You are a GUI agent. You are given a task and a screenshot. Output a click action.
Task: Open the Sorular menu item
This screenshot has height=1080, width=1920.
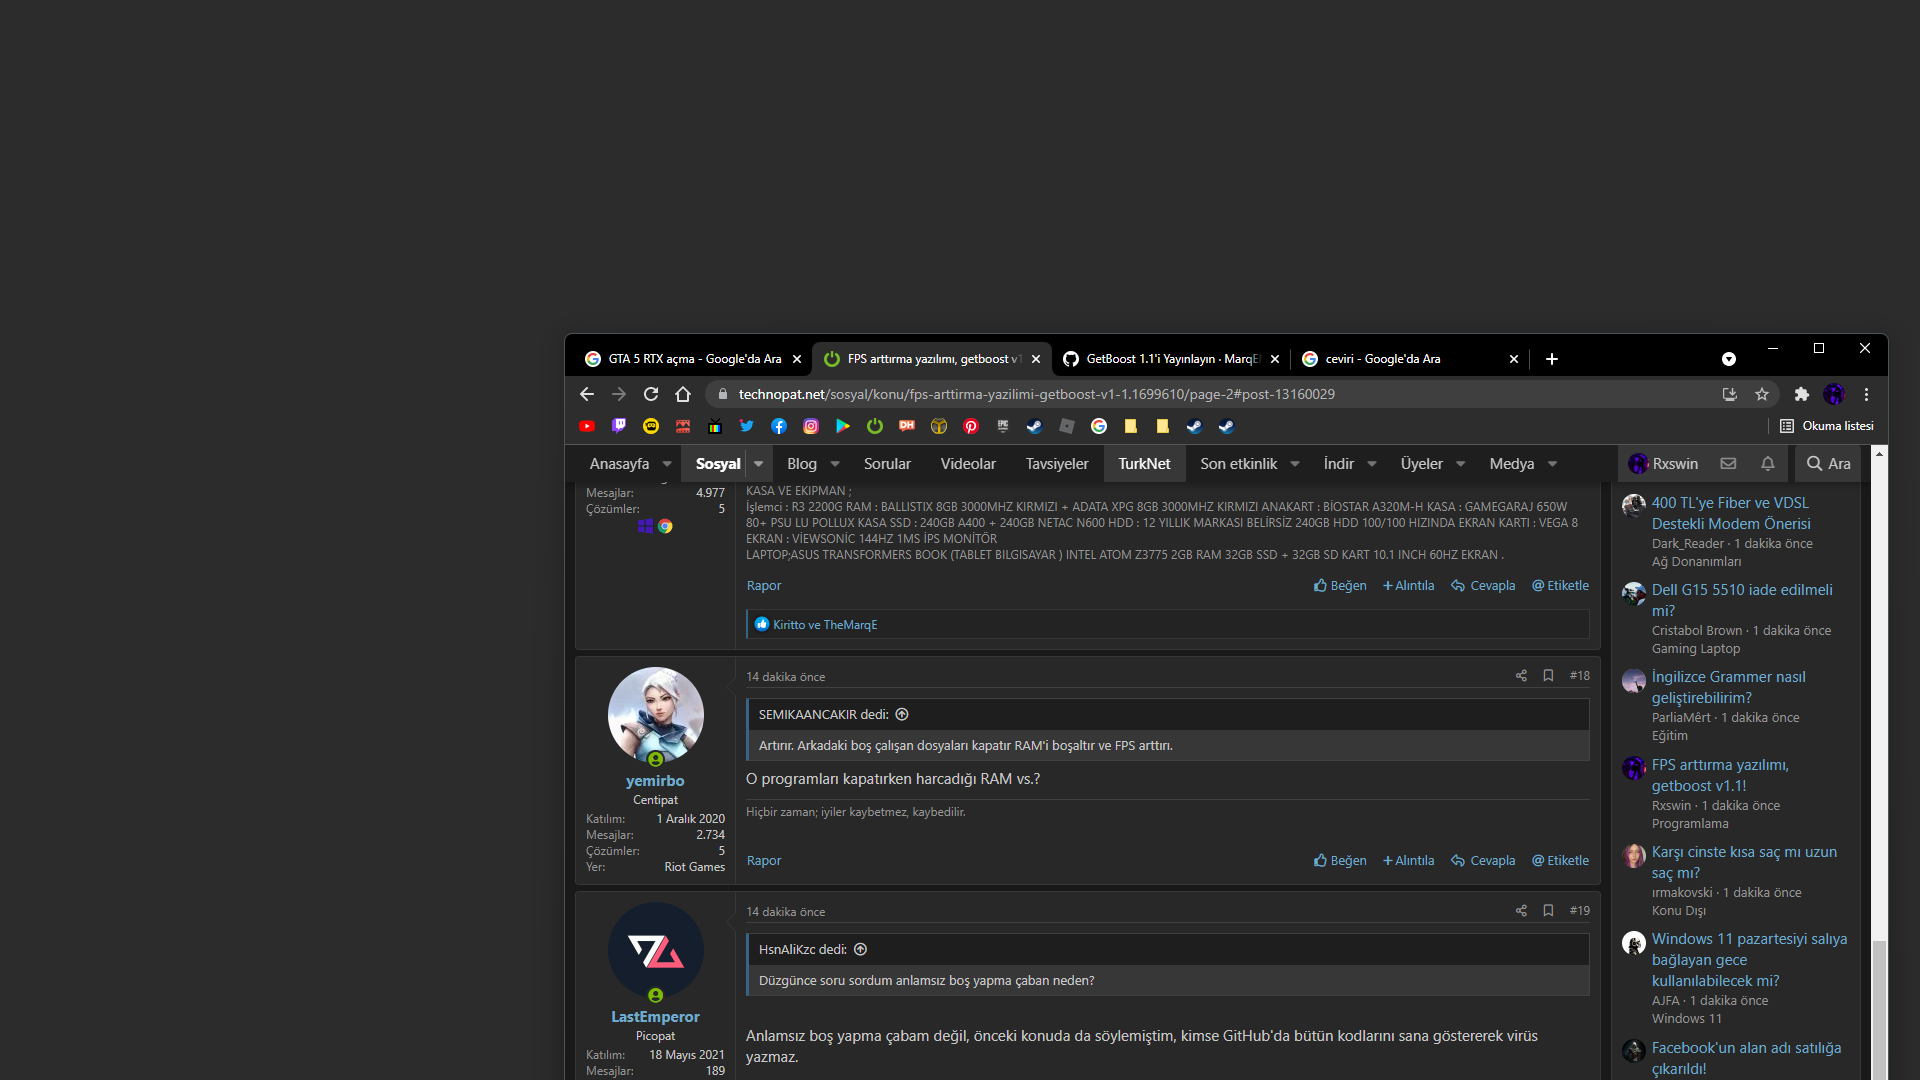click(x=887, y=464)
